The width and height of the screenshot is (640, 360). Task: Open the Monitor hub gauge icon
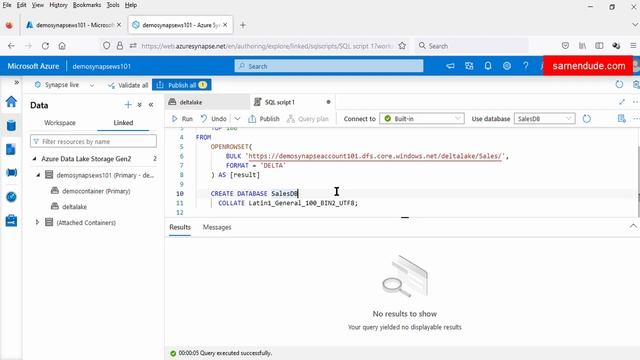coord(11,197)
